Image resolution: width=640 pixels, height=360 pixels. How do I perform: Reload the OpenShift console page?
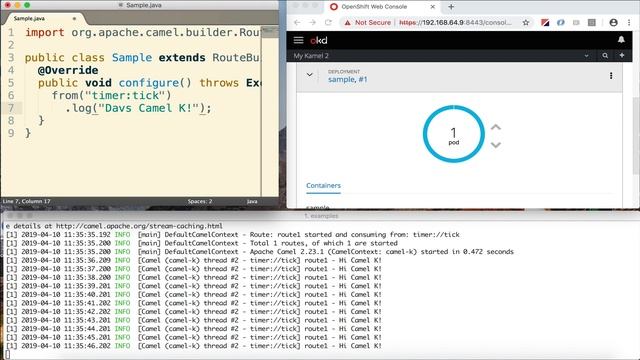[328, 22]
